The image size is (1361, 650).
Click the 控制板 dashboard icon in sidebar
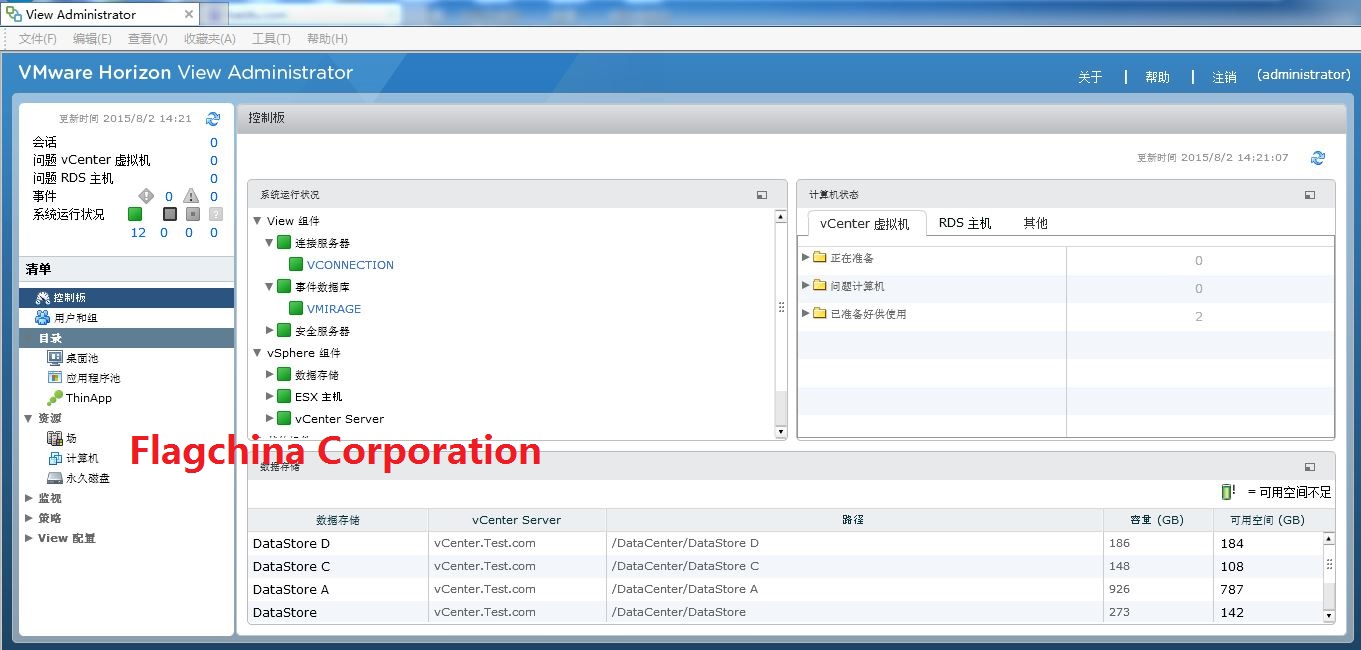pyautogui.click(x=42, y=298)
